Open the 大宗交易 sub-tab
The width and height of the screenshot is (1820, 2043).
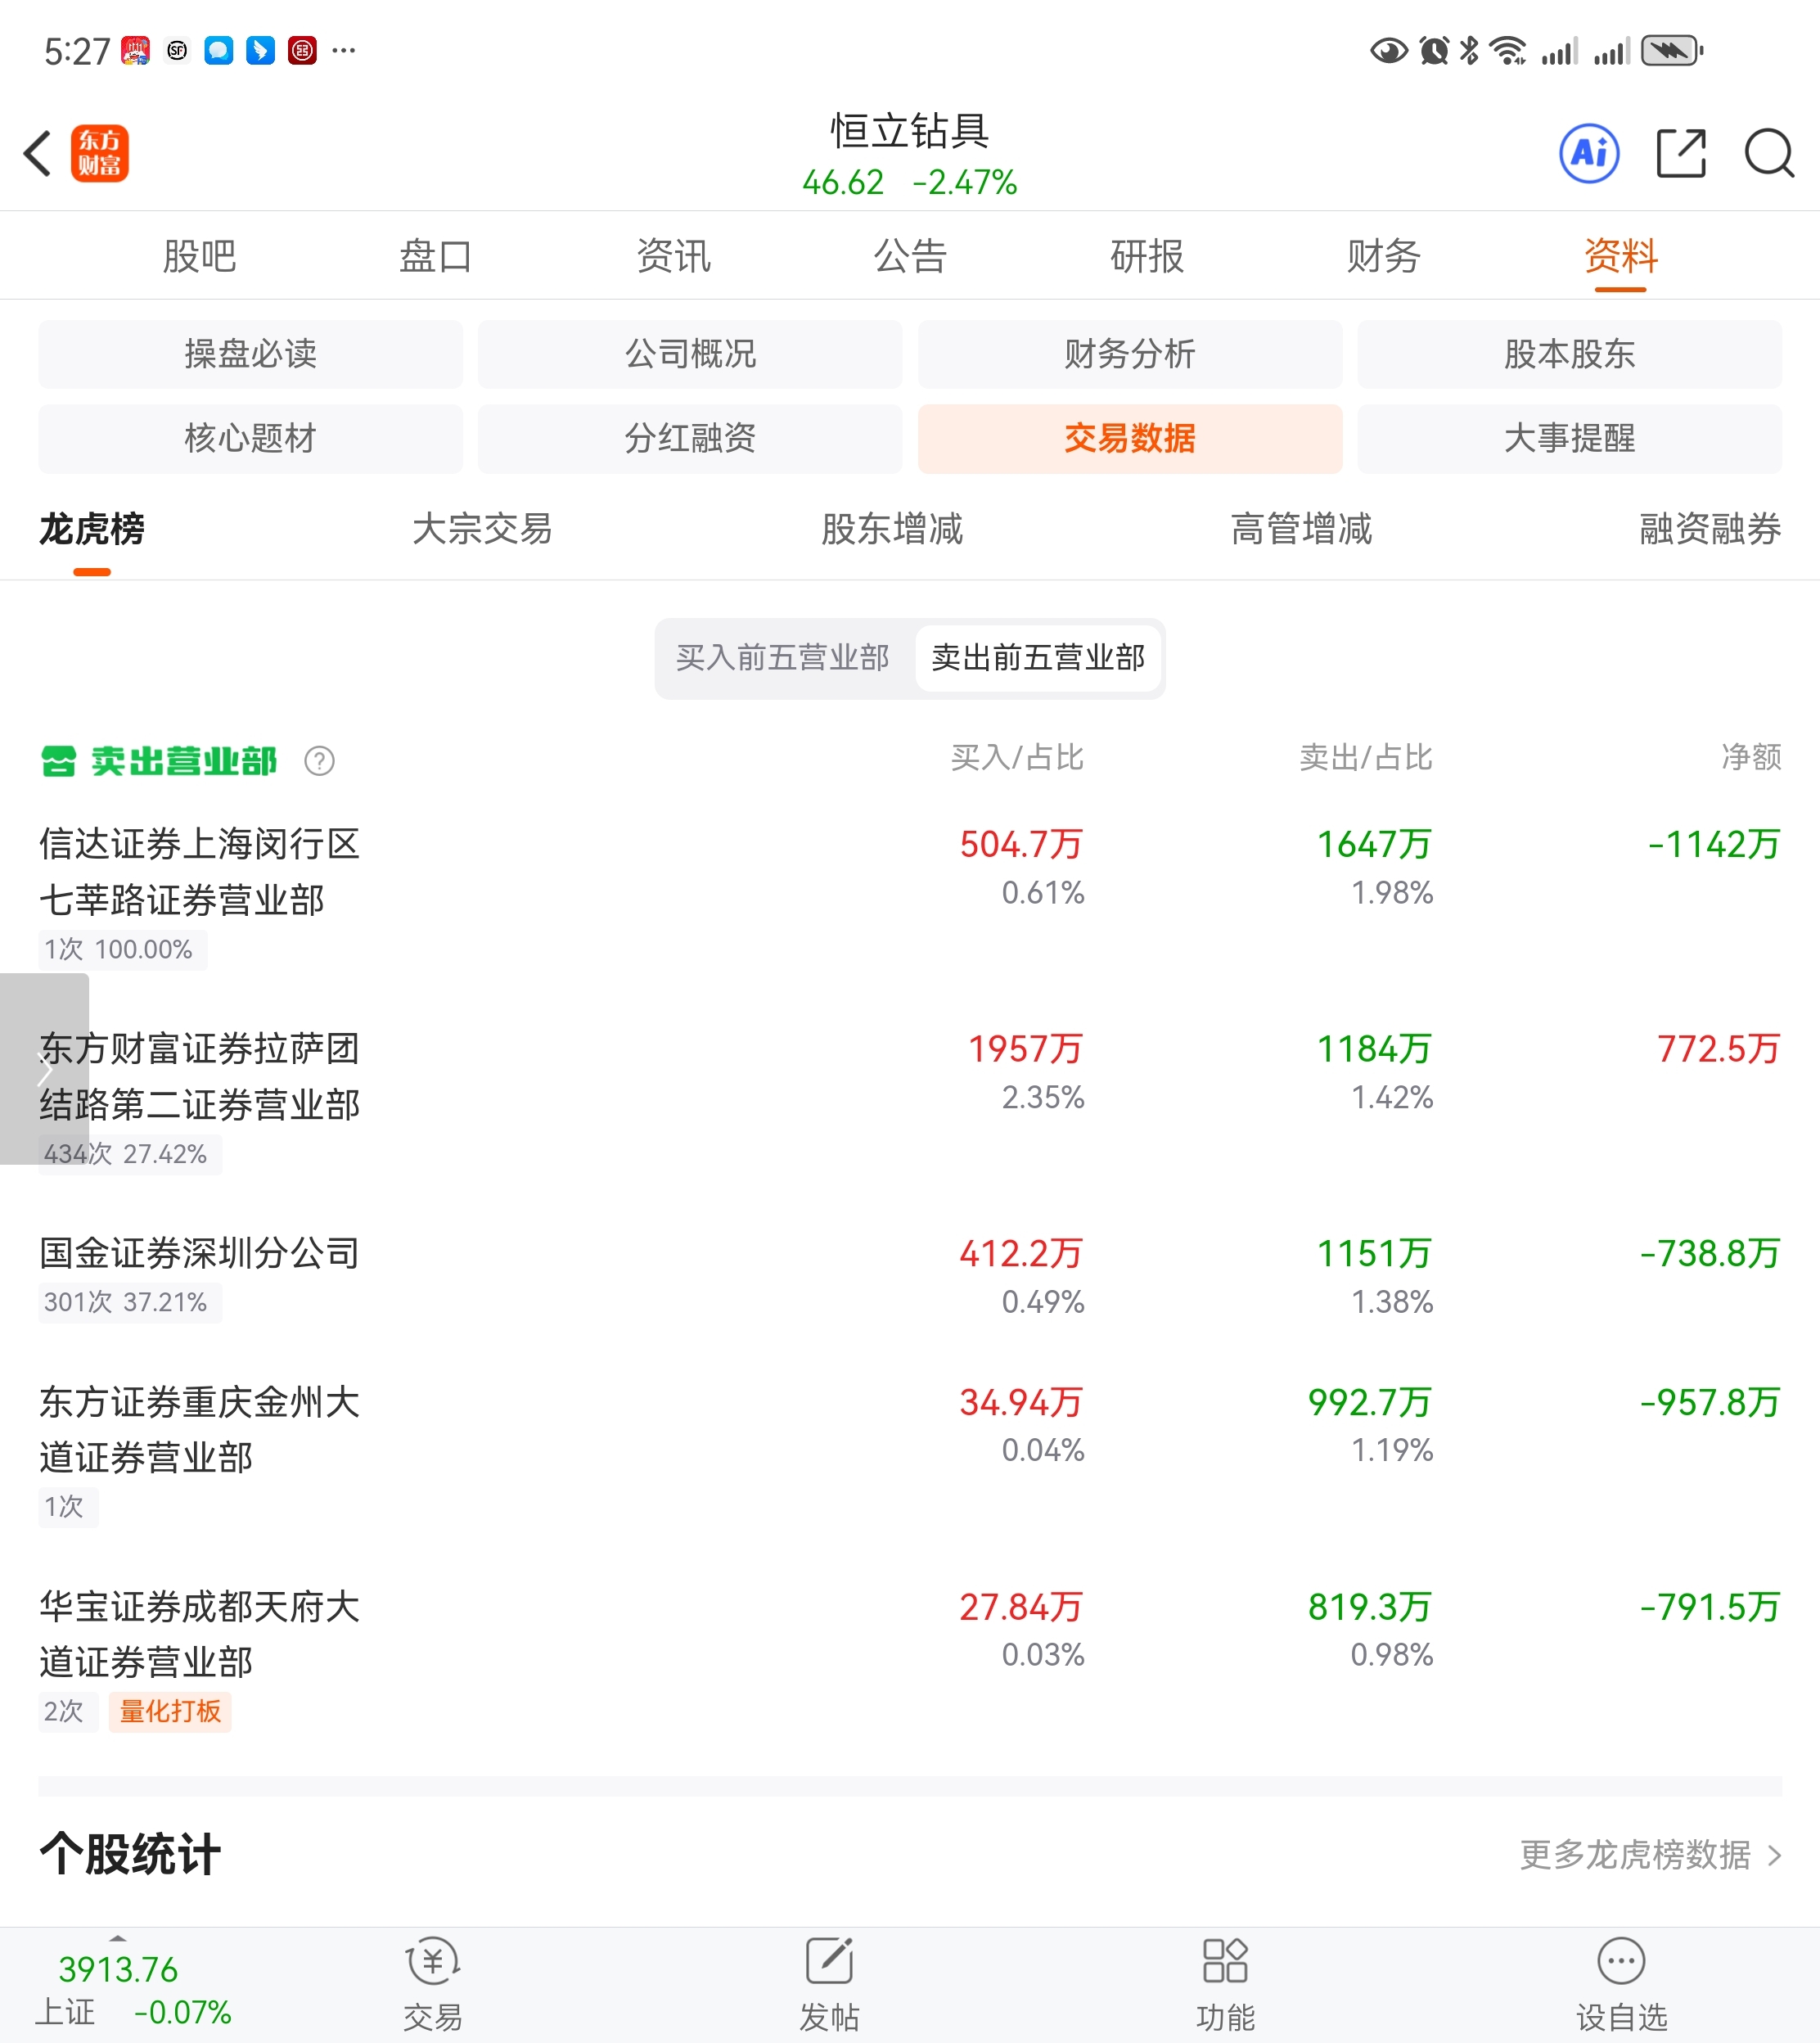click(x=482, y=529)
